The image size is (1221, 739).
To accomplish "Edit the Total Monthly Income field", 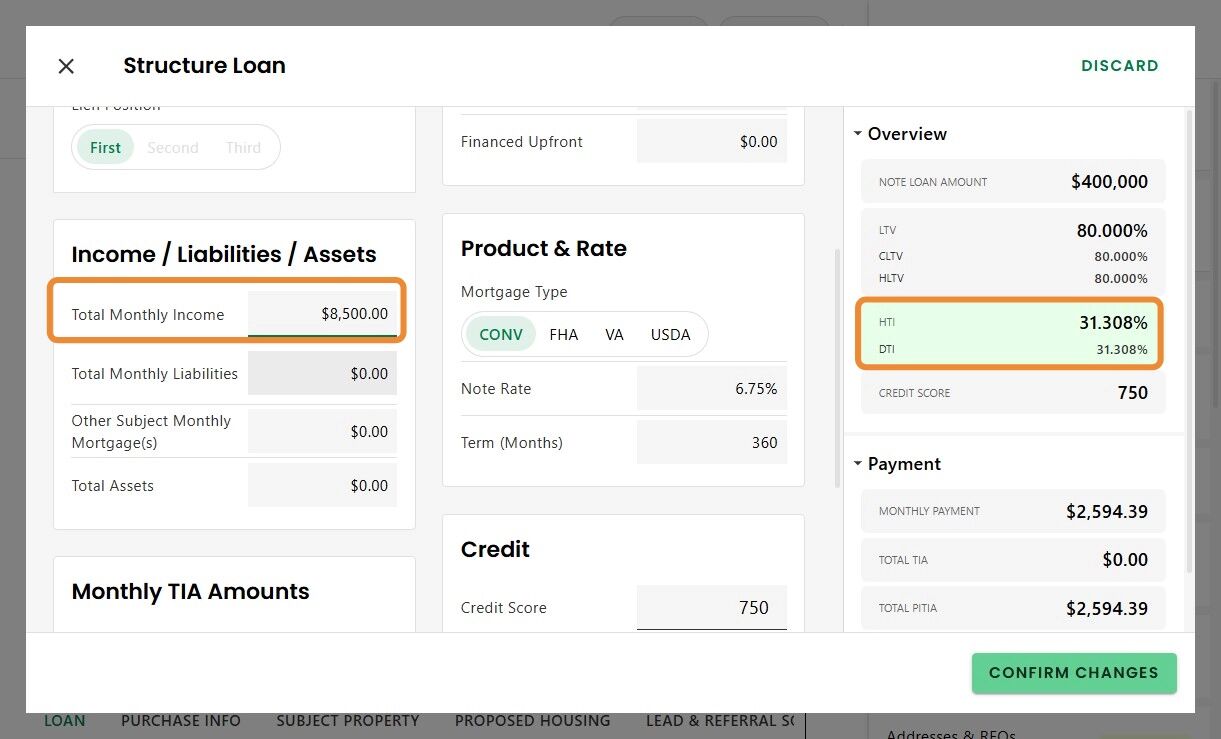I will pos(322,314).
